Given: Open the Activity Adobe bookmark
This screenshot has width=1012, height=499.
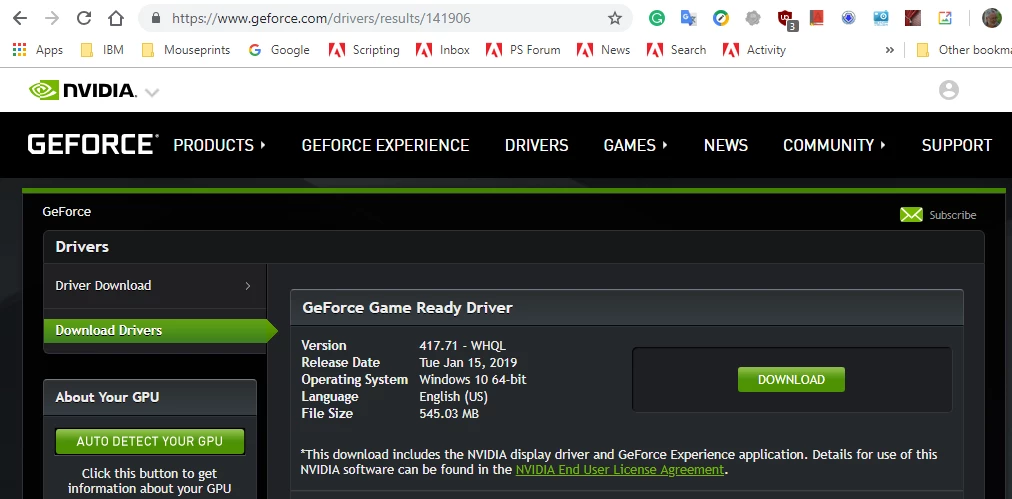Looking at the screenshot, I should click(x=754, y=50).
